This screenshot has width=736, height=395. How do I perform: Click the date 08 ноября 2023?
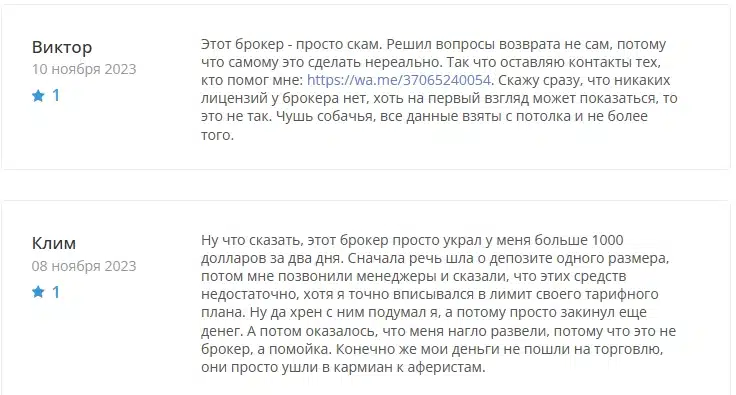84,266
